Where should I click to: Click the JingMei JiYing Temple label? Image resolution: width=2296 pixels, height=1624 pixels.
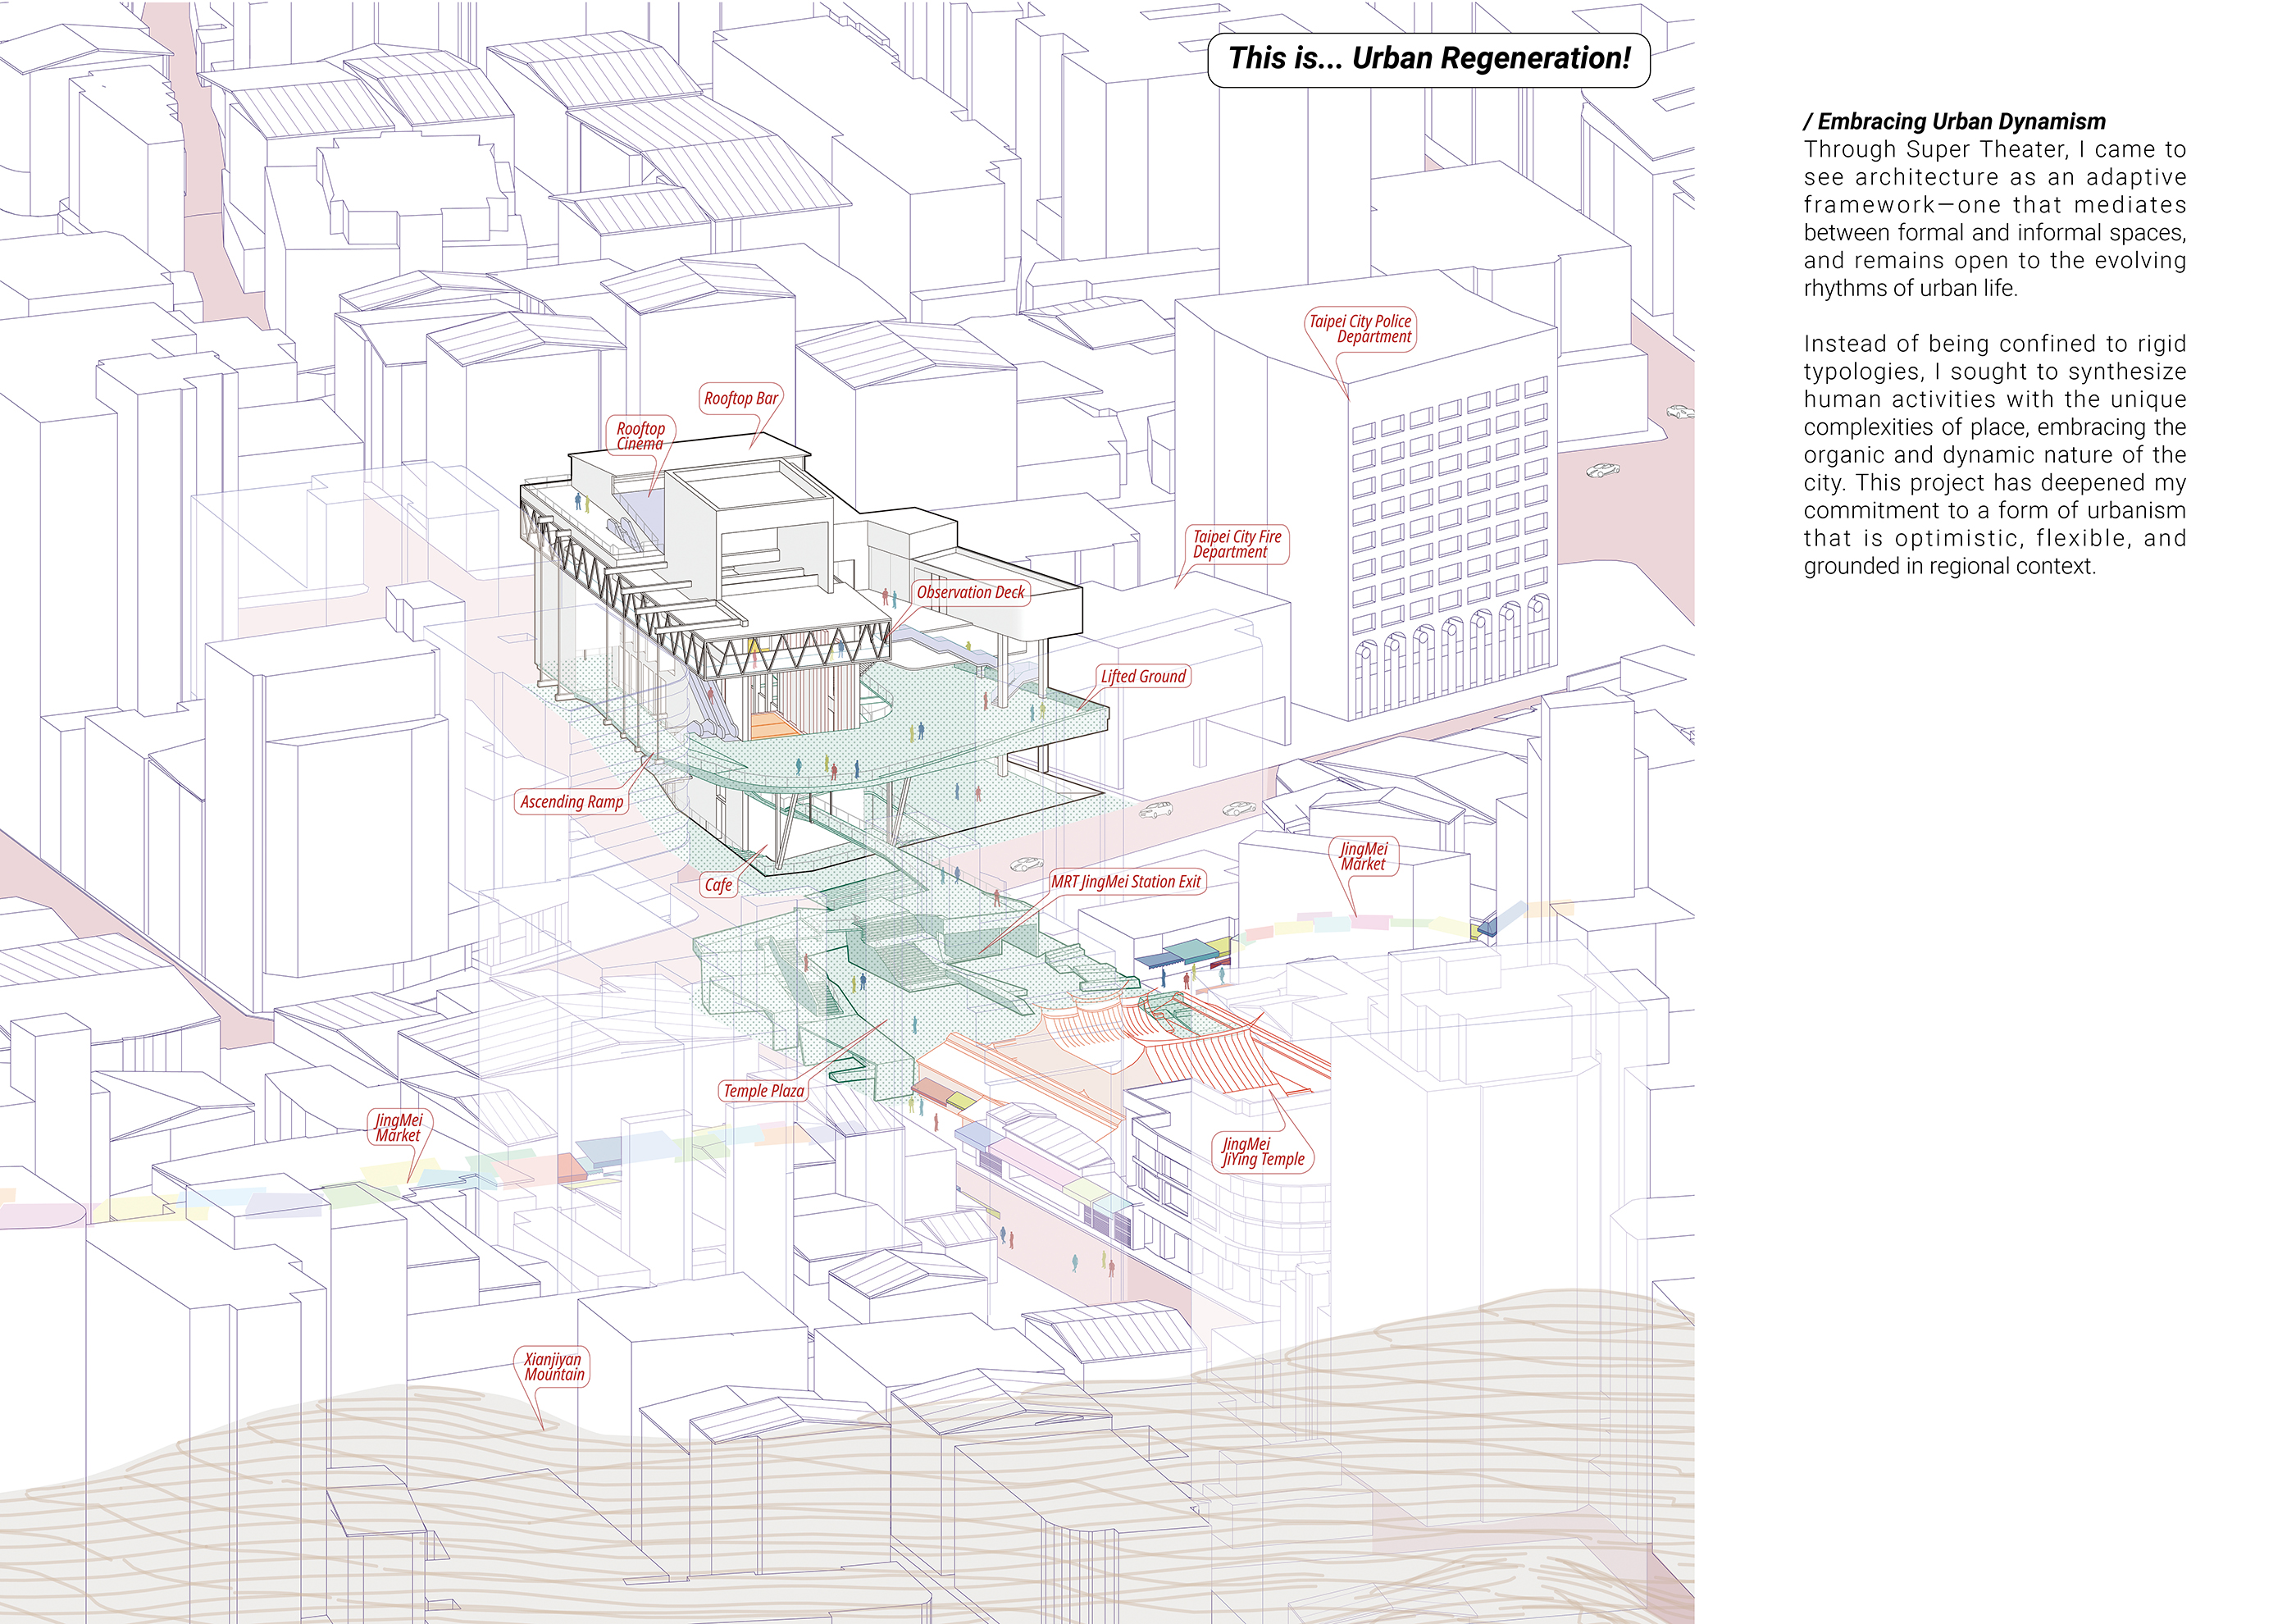pyautogui.click(x=1262, y=1151)
